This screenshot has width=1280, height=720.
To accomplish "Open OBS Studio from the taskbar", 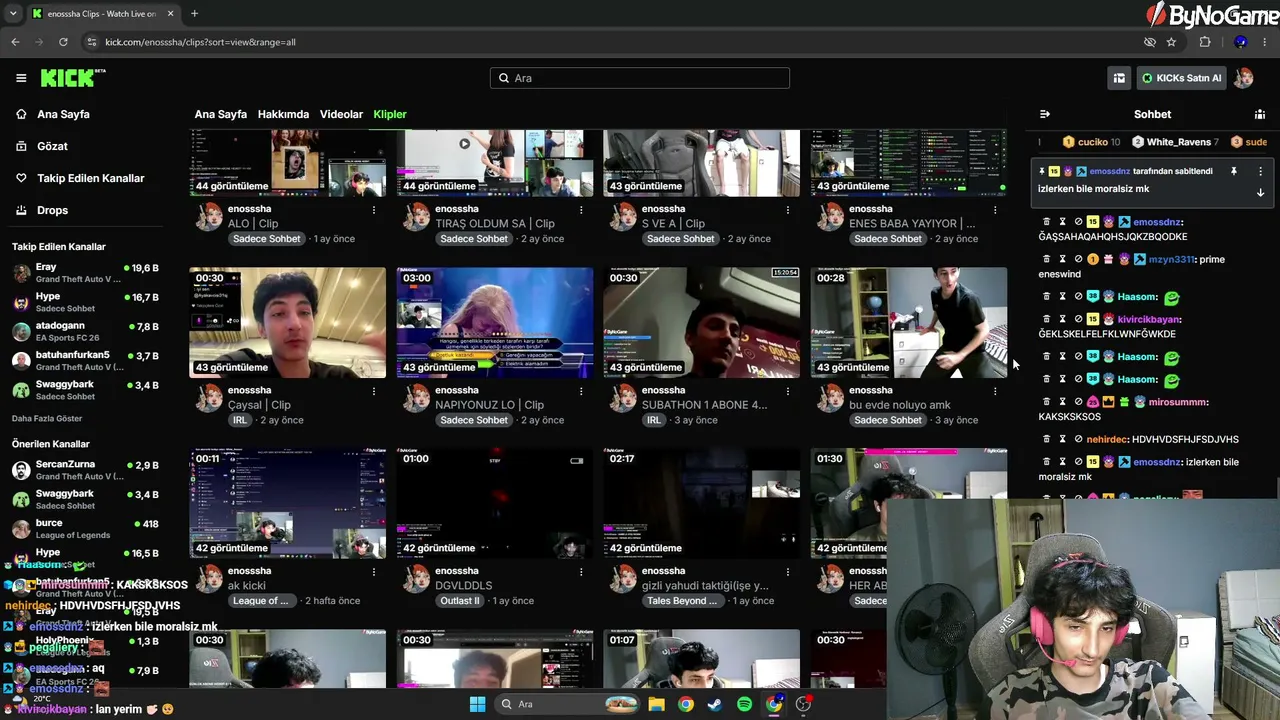I will point(803,704).
